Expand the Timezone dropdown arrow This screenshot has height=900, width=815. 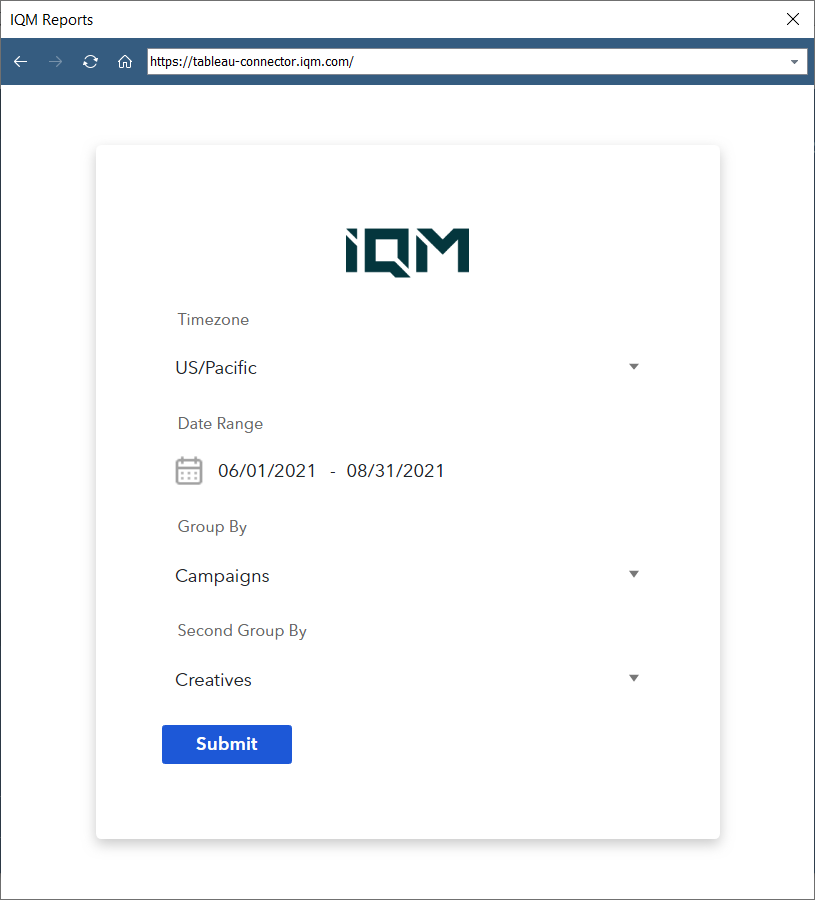coord(633,367)
